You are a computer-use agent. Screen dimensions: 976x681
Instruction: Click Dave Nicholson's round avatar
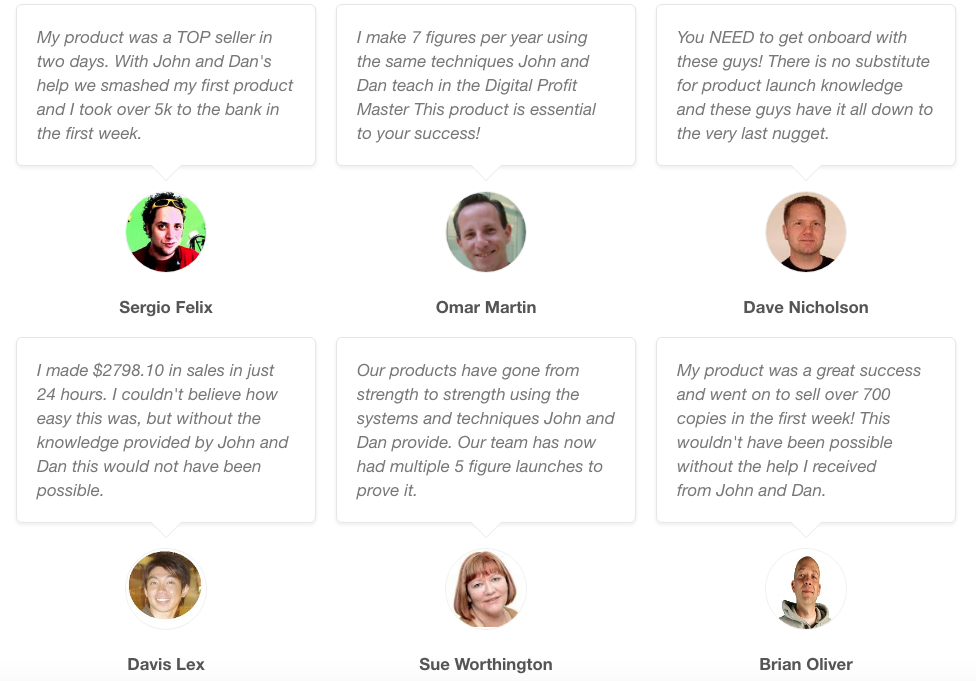(805, 232)
